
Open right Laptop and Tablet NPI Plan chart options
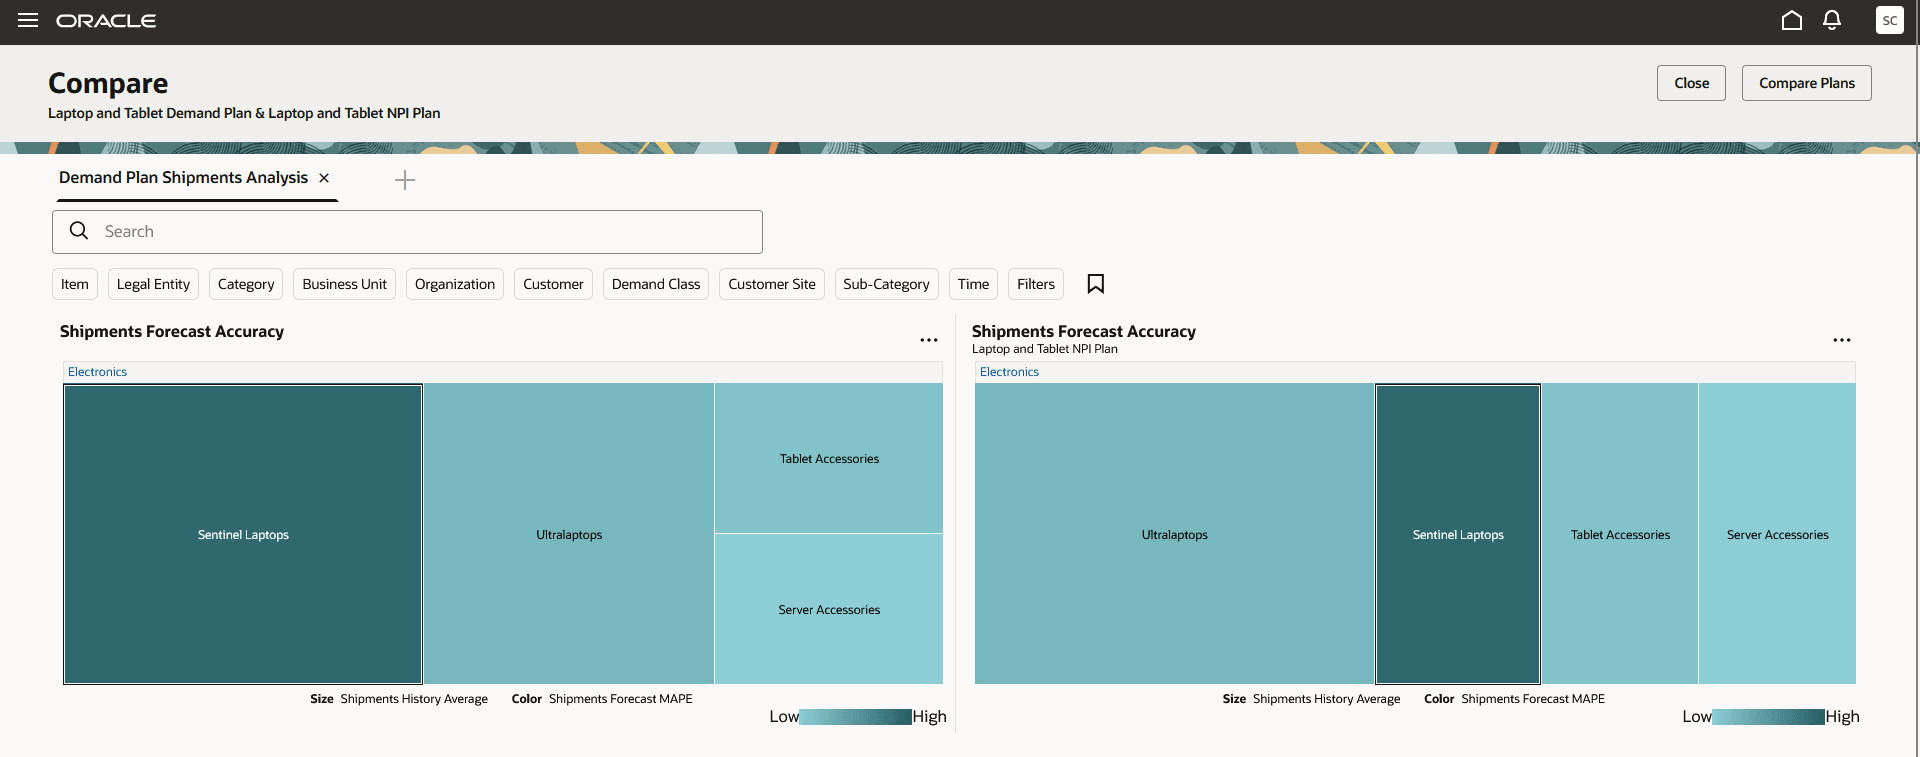click(x=1842, y=340)
